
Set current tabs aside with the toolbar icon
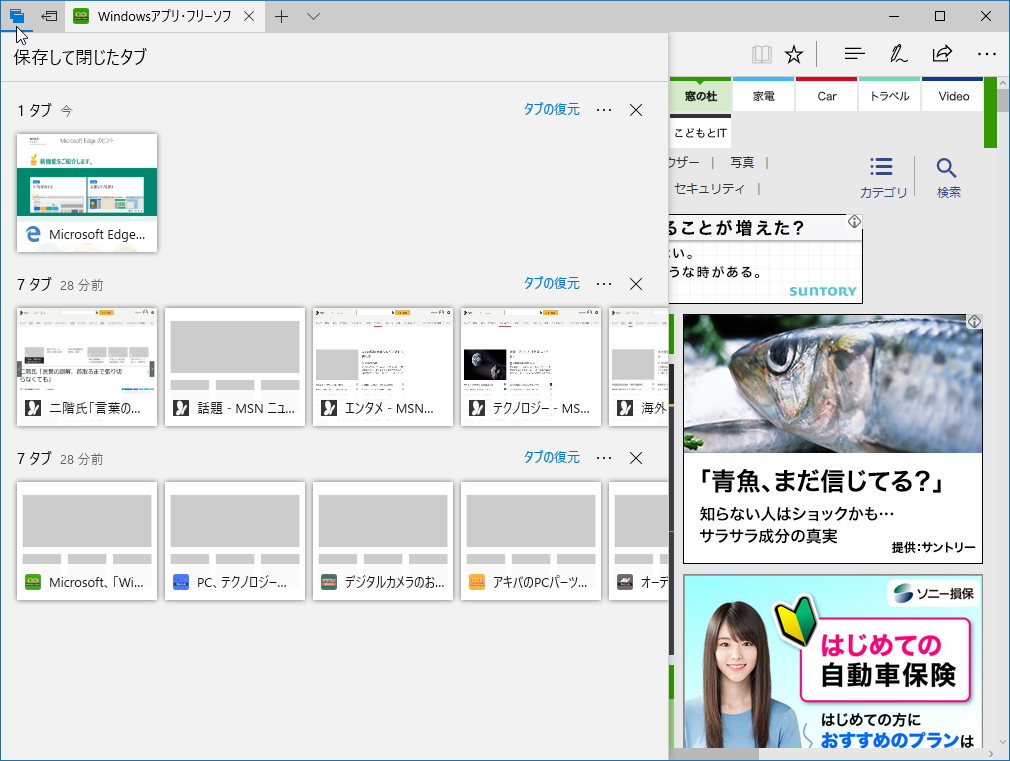48,16
